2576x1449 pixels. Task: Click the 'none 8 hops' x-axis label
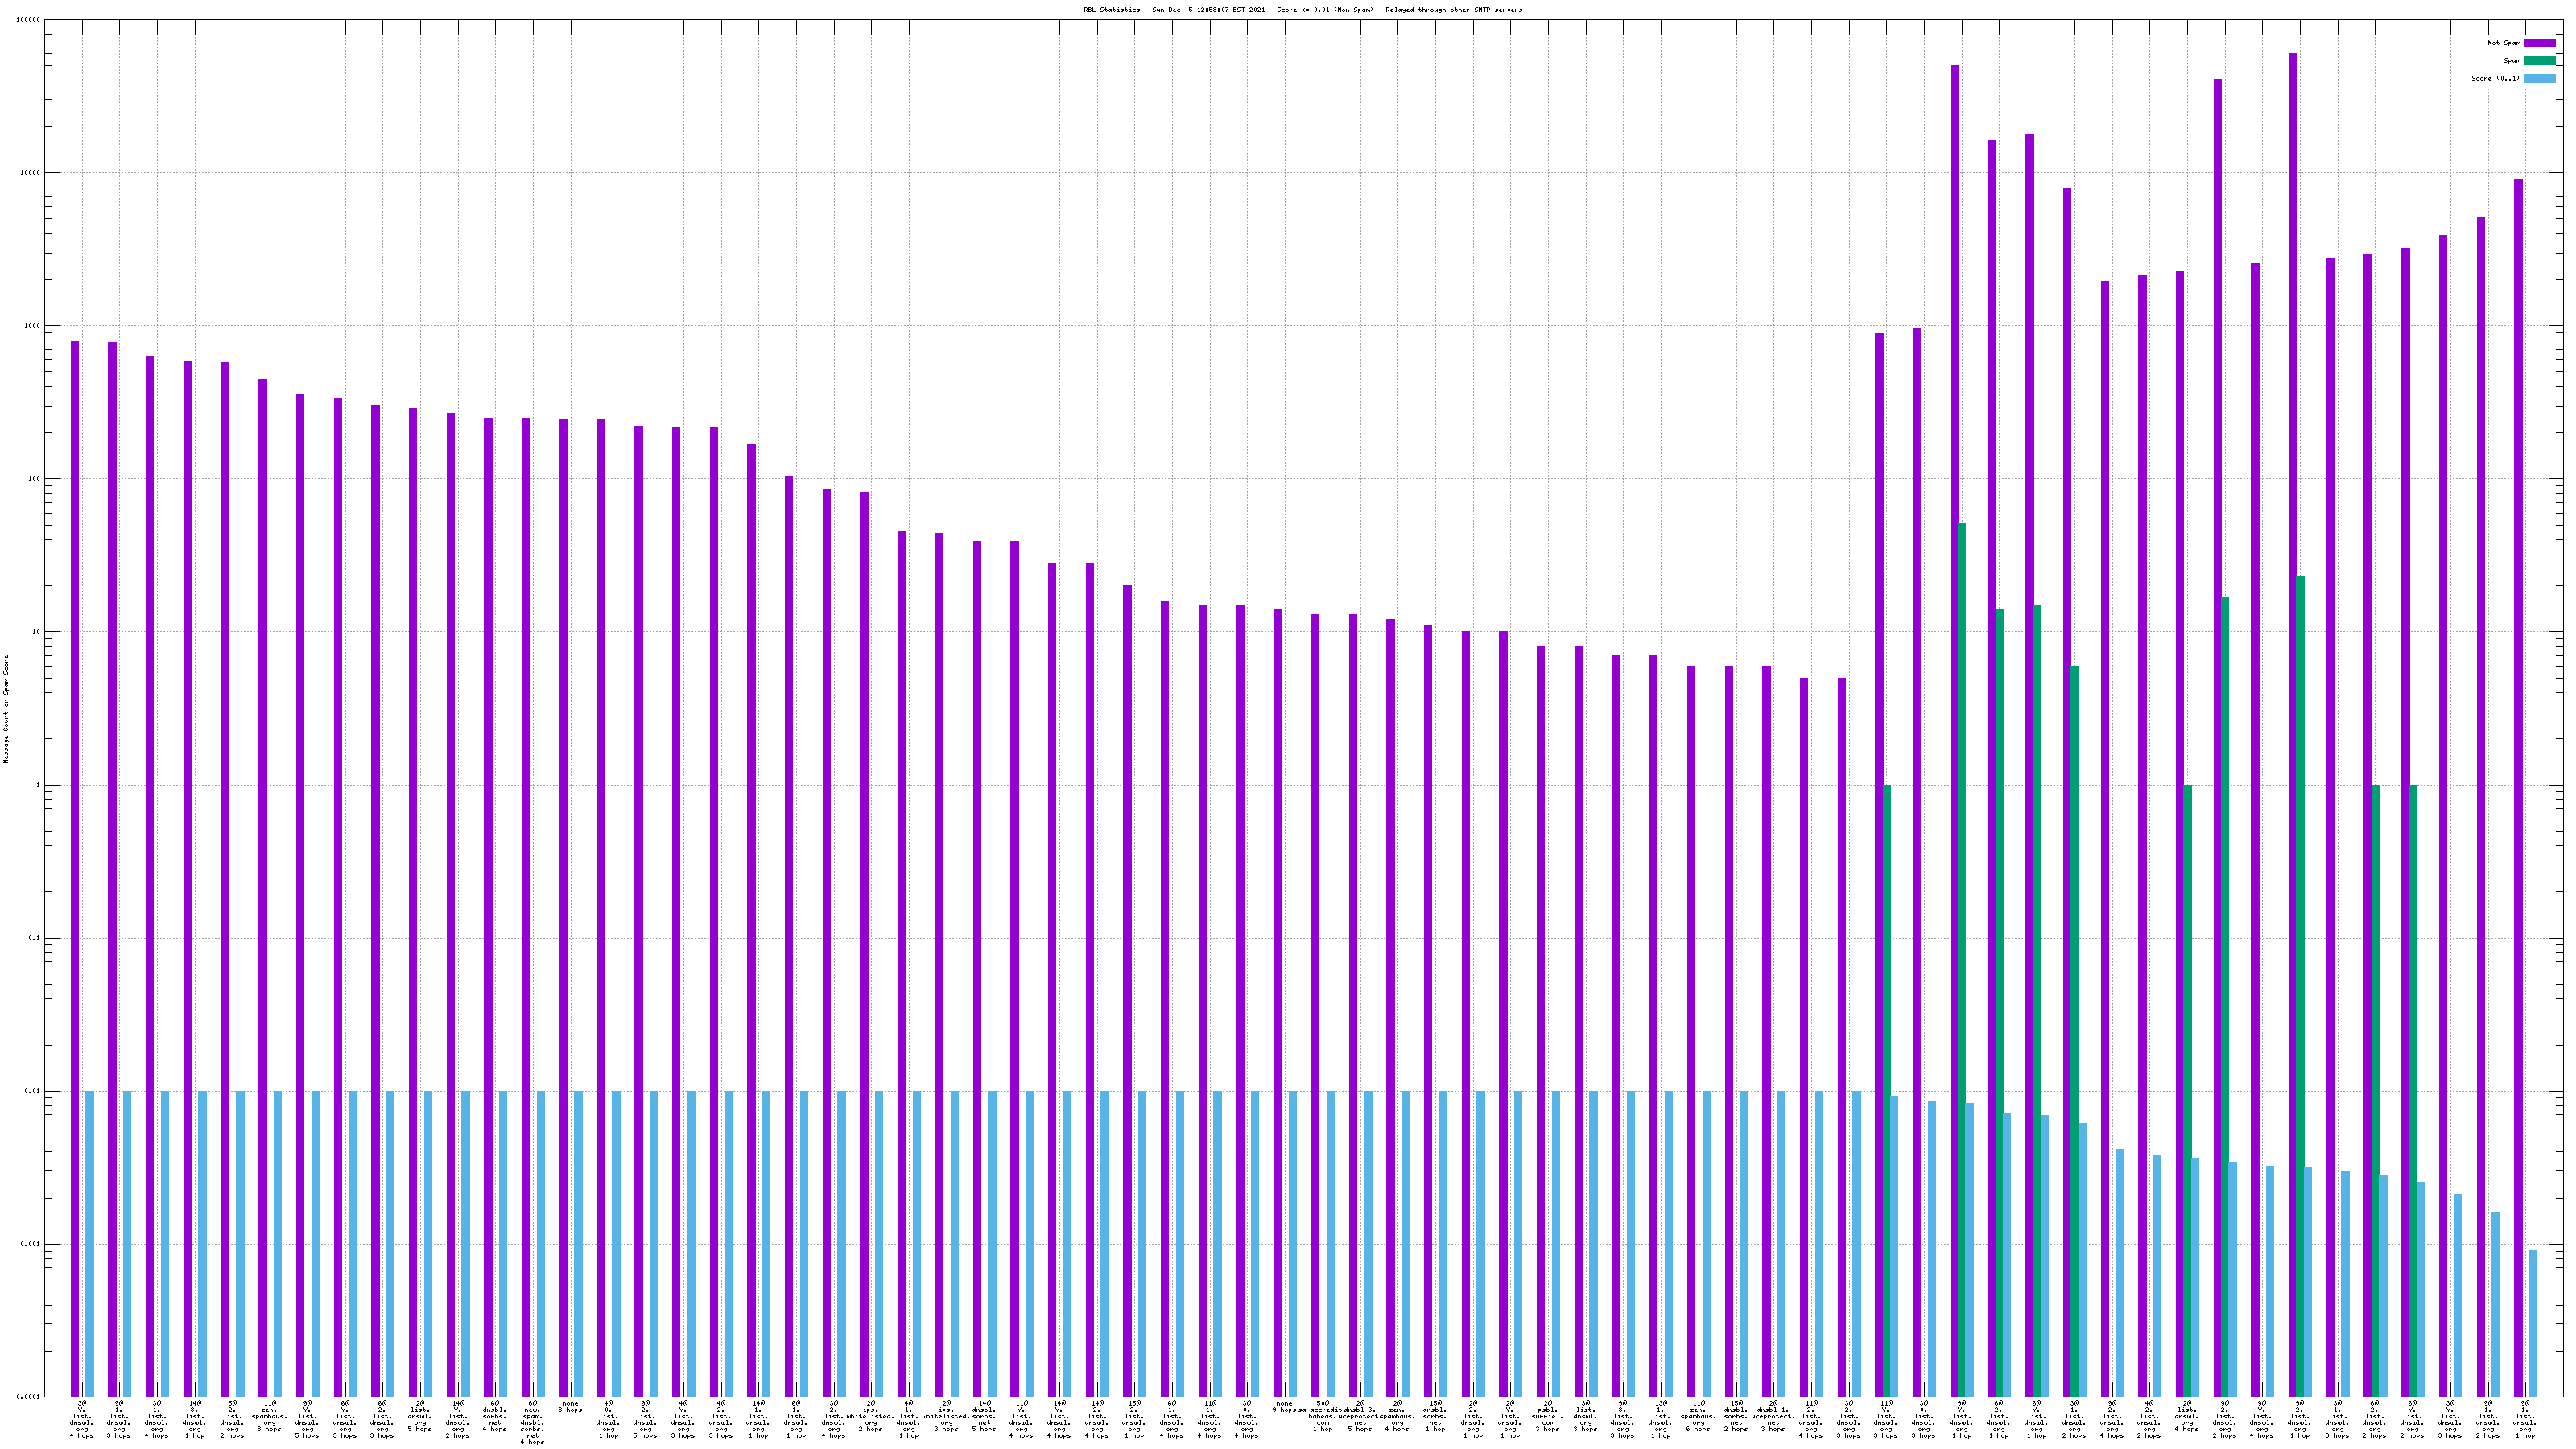pos(570,1407)
